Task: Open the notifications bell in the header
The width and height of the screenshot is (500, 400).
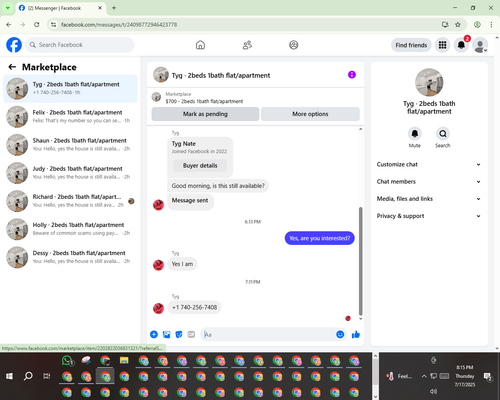Action: pos(461,45)
